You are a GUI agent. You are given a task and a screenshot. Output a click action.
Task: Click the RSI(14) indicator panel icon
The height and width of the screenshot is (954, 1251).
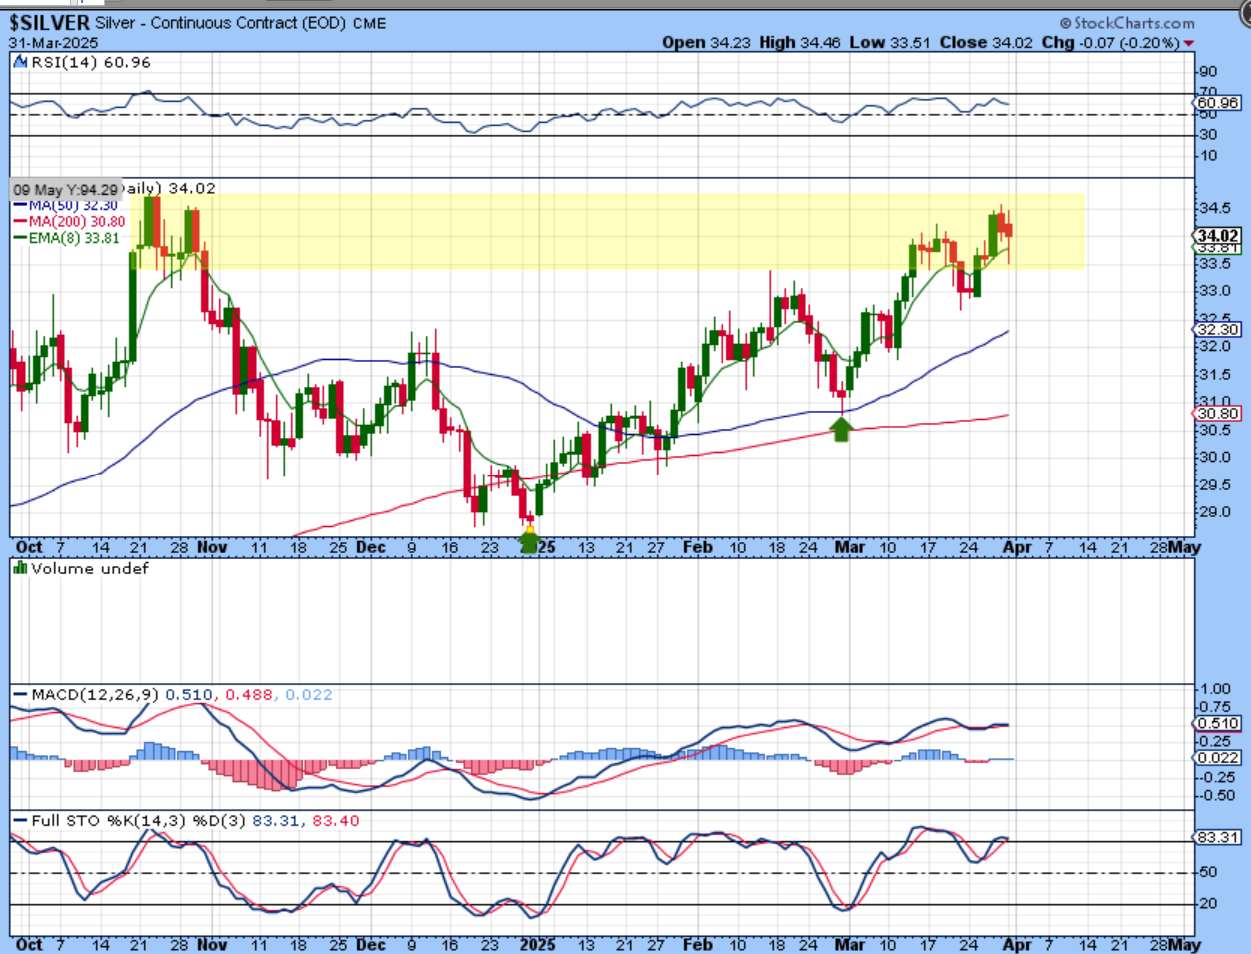[x=21, y=62]
